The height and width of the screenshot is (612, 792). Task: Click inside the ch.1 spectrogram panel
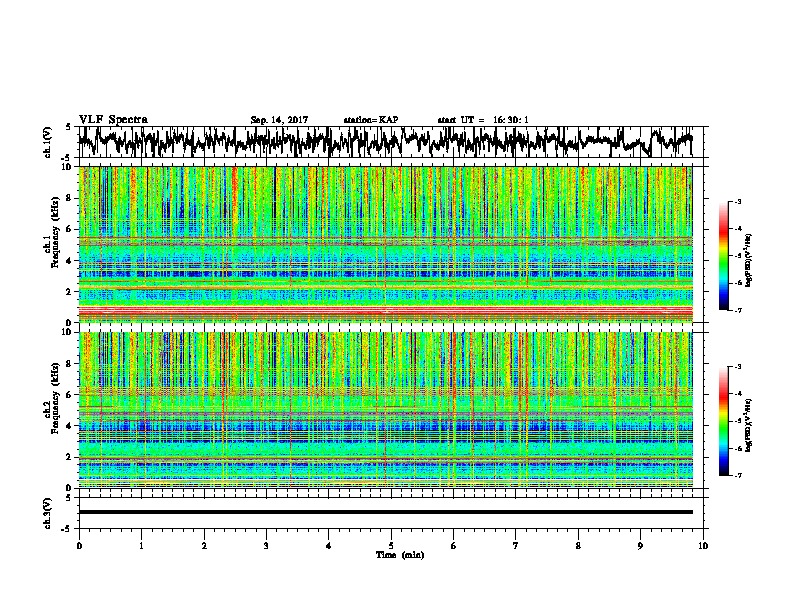[x=385, y=244]
